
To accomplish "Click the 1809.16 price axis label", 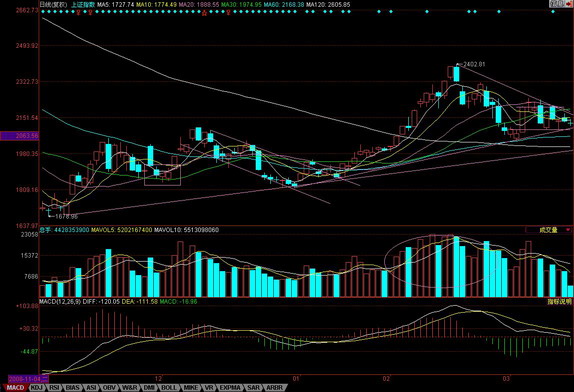I will pos(26,190).
